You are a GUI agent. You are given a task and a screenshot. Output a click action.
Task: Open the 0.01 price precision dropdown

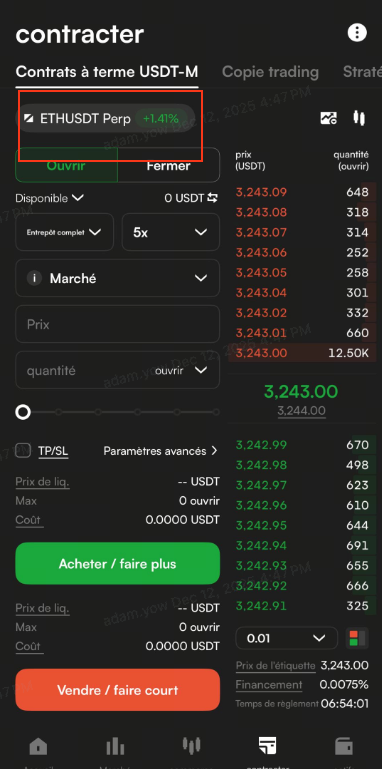pos(287,639)
